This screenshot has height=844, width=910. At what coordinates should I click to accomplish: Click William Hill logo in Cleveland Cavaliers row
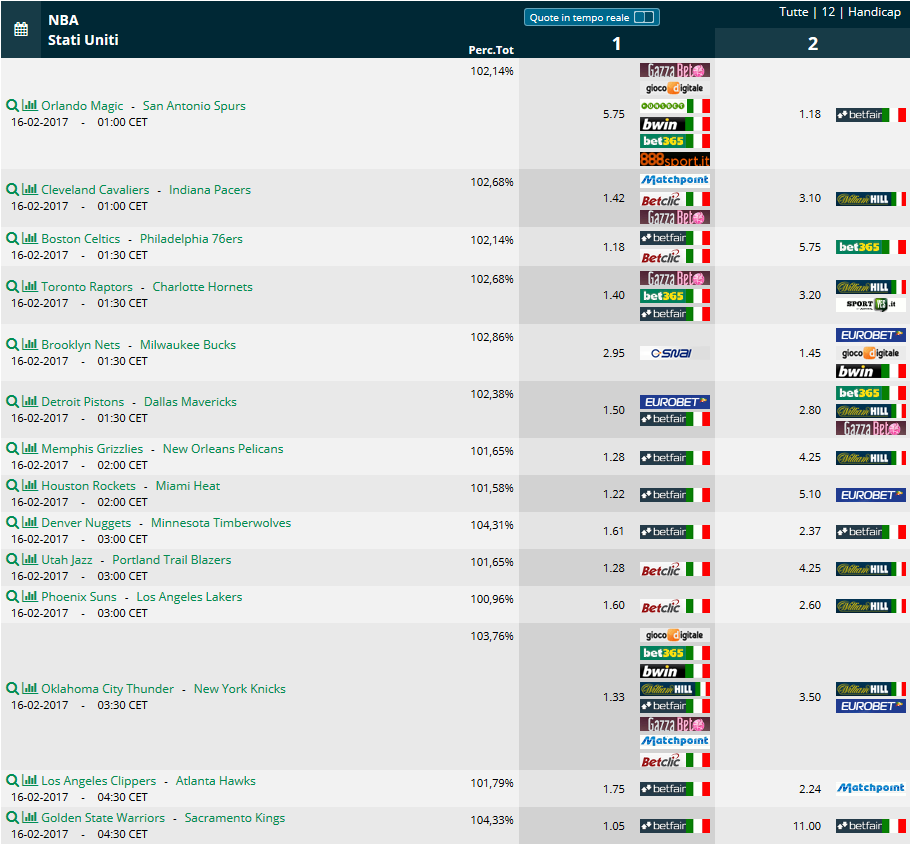(871, 199)
